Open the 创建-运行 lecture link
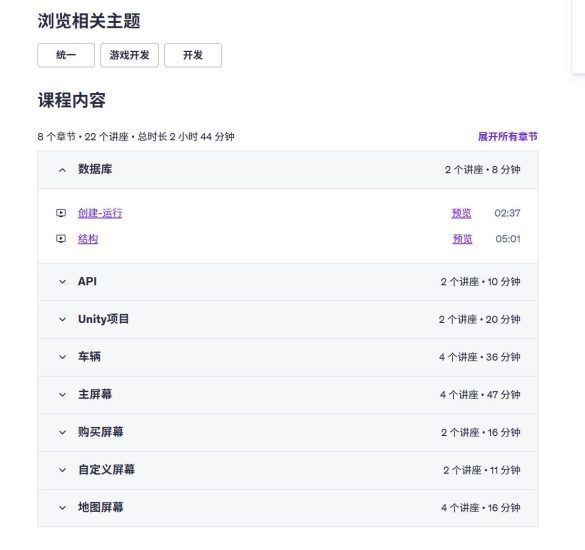The image size is (585, 550). tap(100, 213)
